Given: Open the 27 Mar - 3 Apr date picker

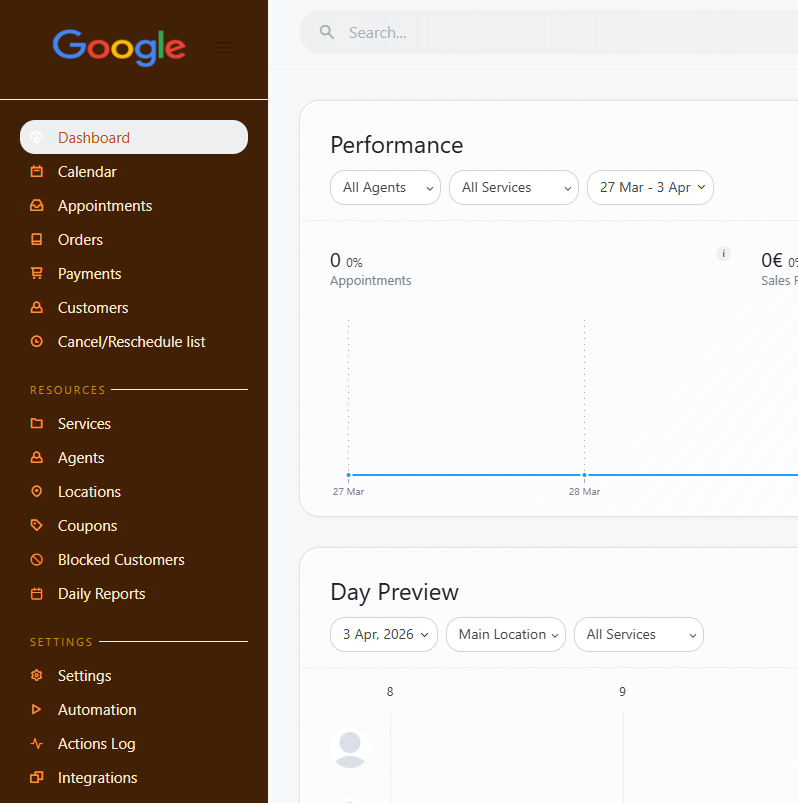Looking at the screenshot, I should coord(650,187).
